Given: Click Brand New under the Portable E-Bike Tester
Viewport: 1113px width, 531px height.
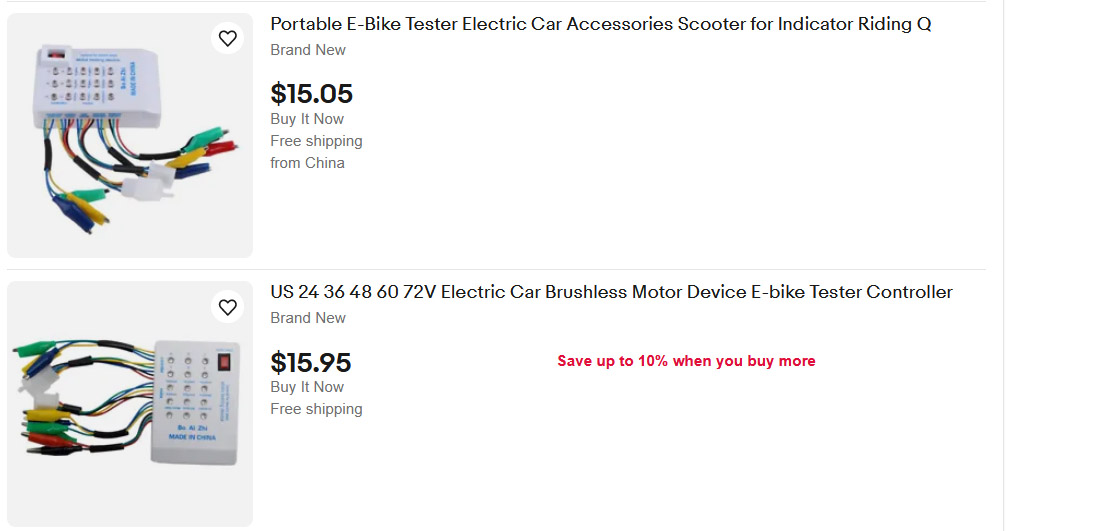Looking at the screenshot, I should coord(308,50).
